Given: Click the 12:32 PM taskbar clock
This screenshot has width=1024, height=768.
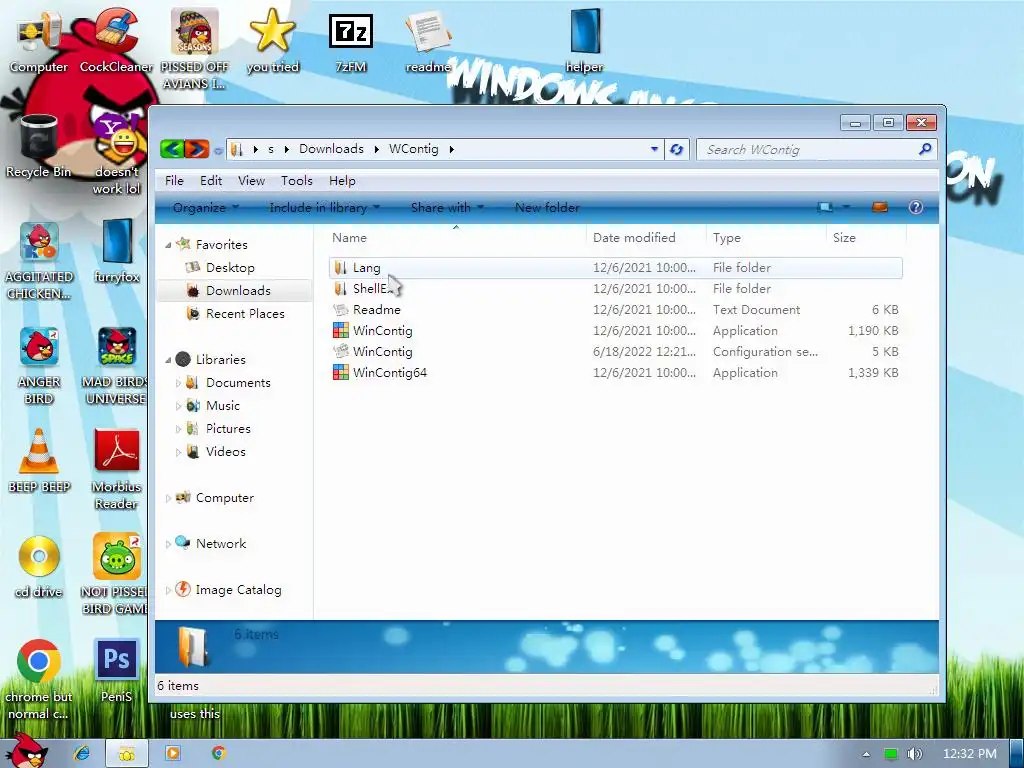Looking at the screenshot, I should coord(970,754).
